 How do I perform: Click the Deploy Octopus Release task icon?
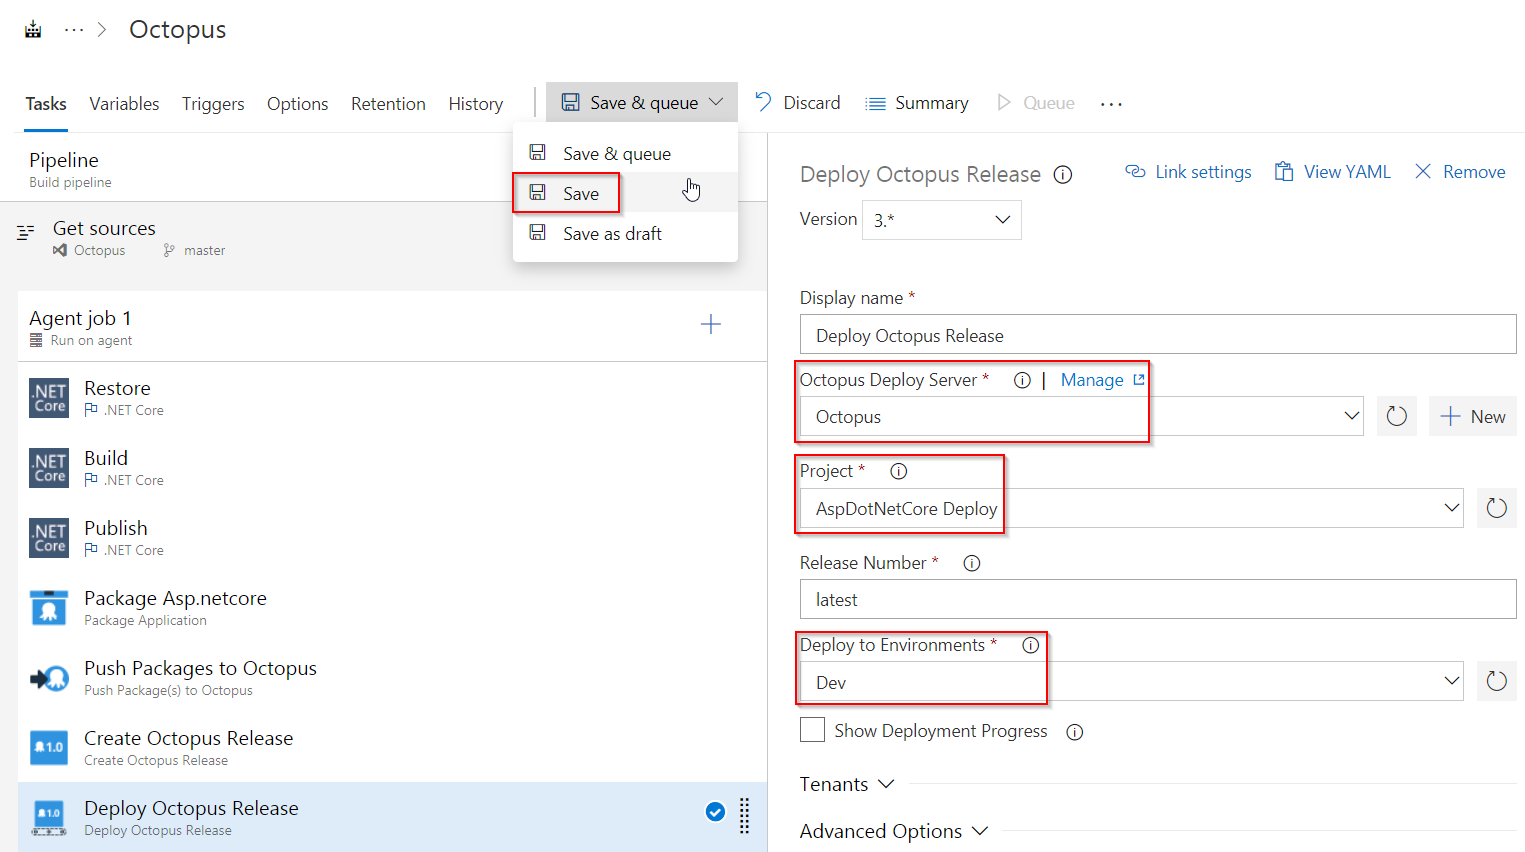coord(49,818)
